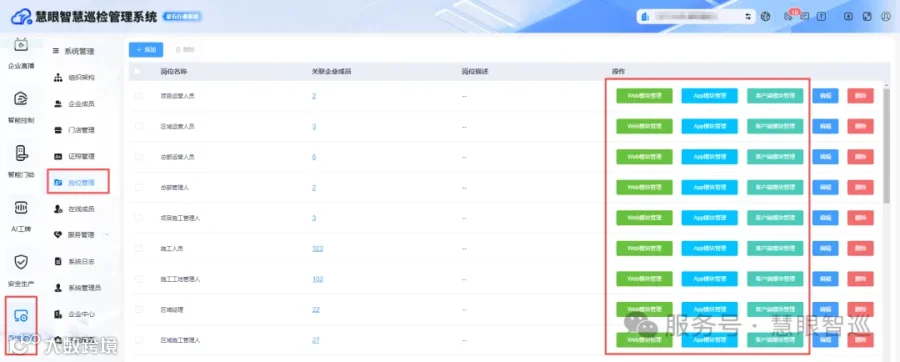
Task: Open App模块管理 for 施工工地管理人
Action: pyautogui.click(x=709, y=279)
